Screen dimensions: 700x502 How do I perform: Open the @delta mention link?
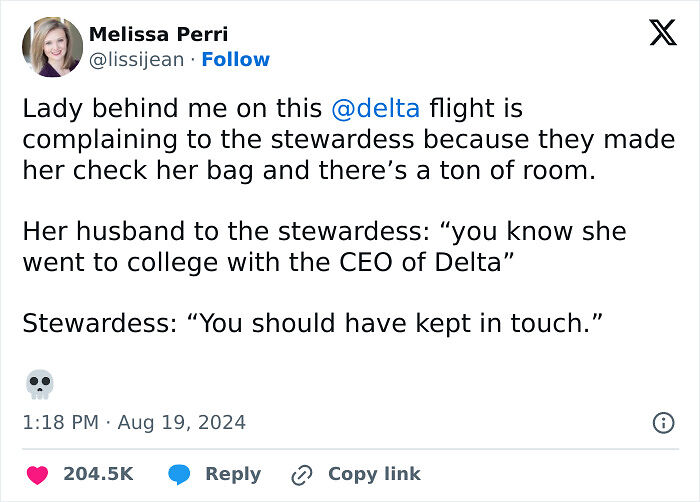(374, 107)
